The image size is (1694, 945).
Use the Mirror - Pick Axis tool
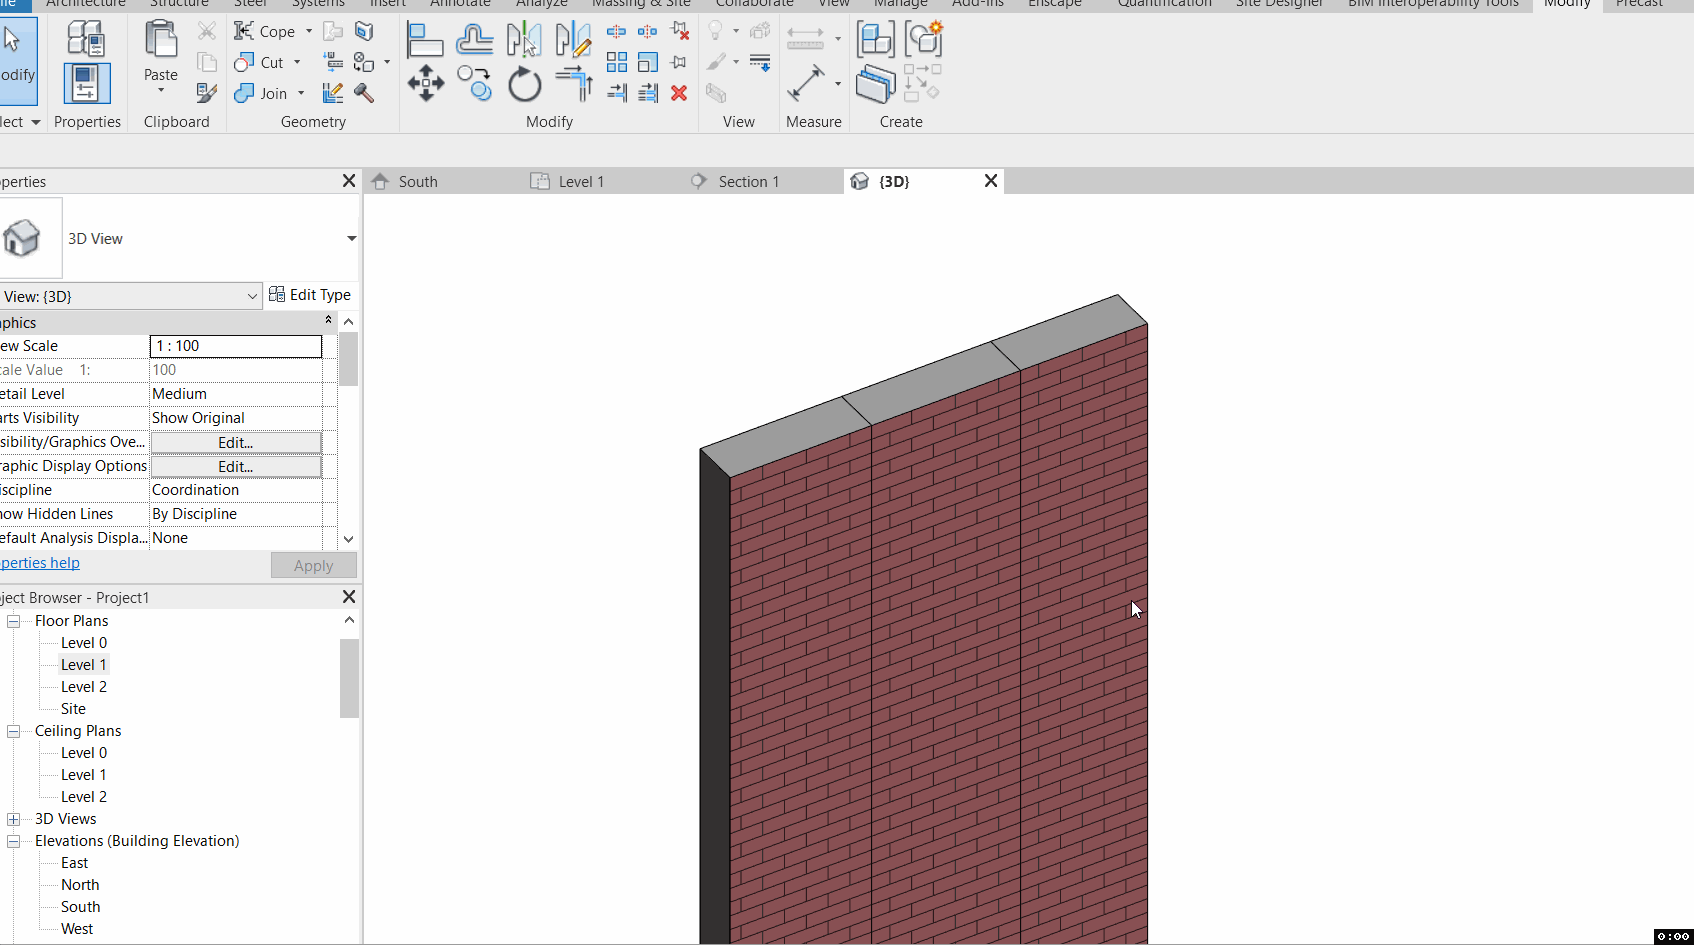tap(523, 41)
